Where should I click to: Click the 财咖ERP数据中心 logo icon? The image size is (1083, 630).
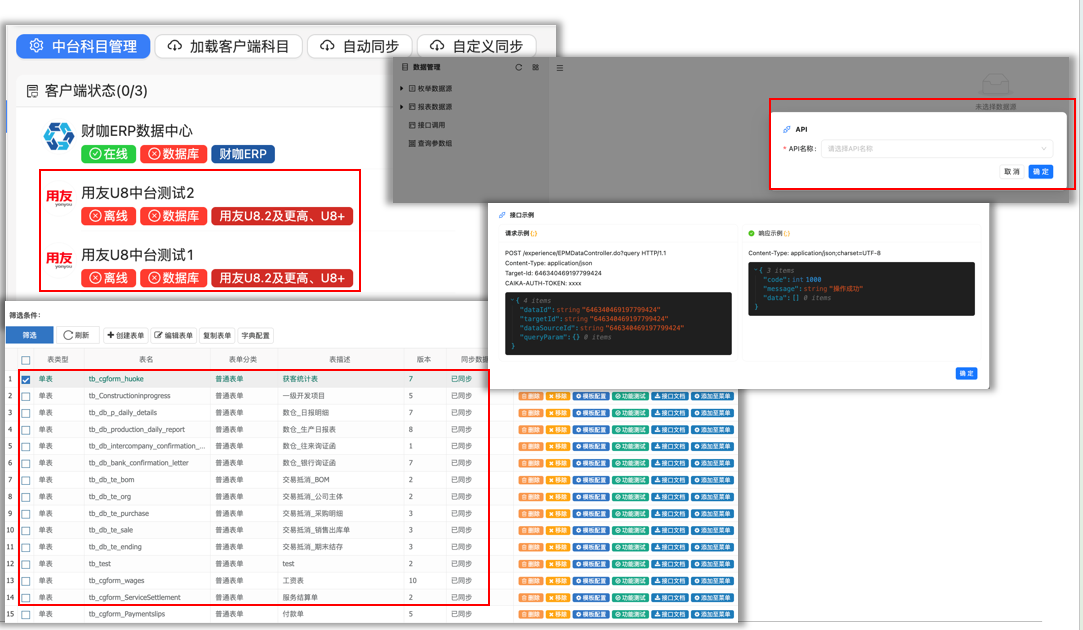59,137
